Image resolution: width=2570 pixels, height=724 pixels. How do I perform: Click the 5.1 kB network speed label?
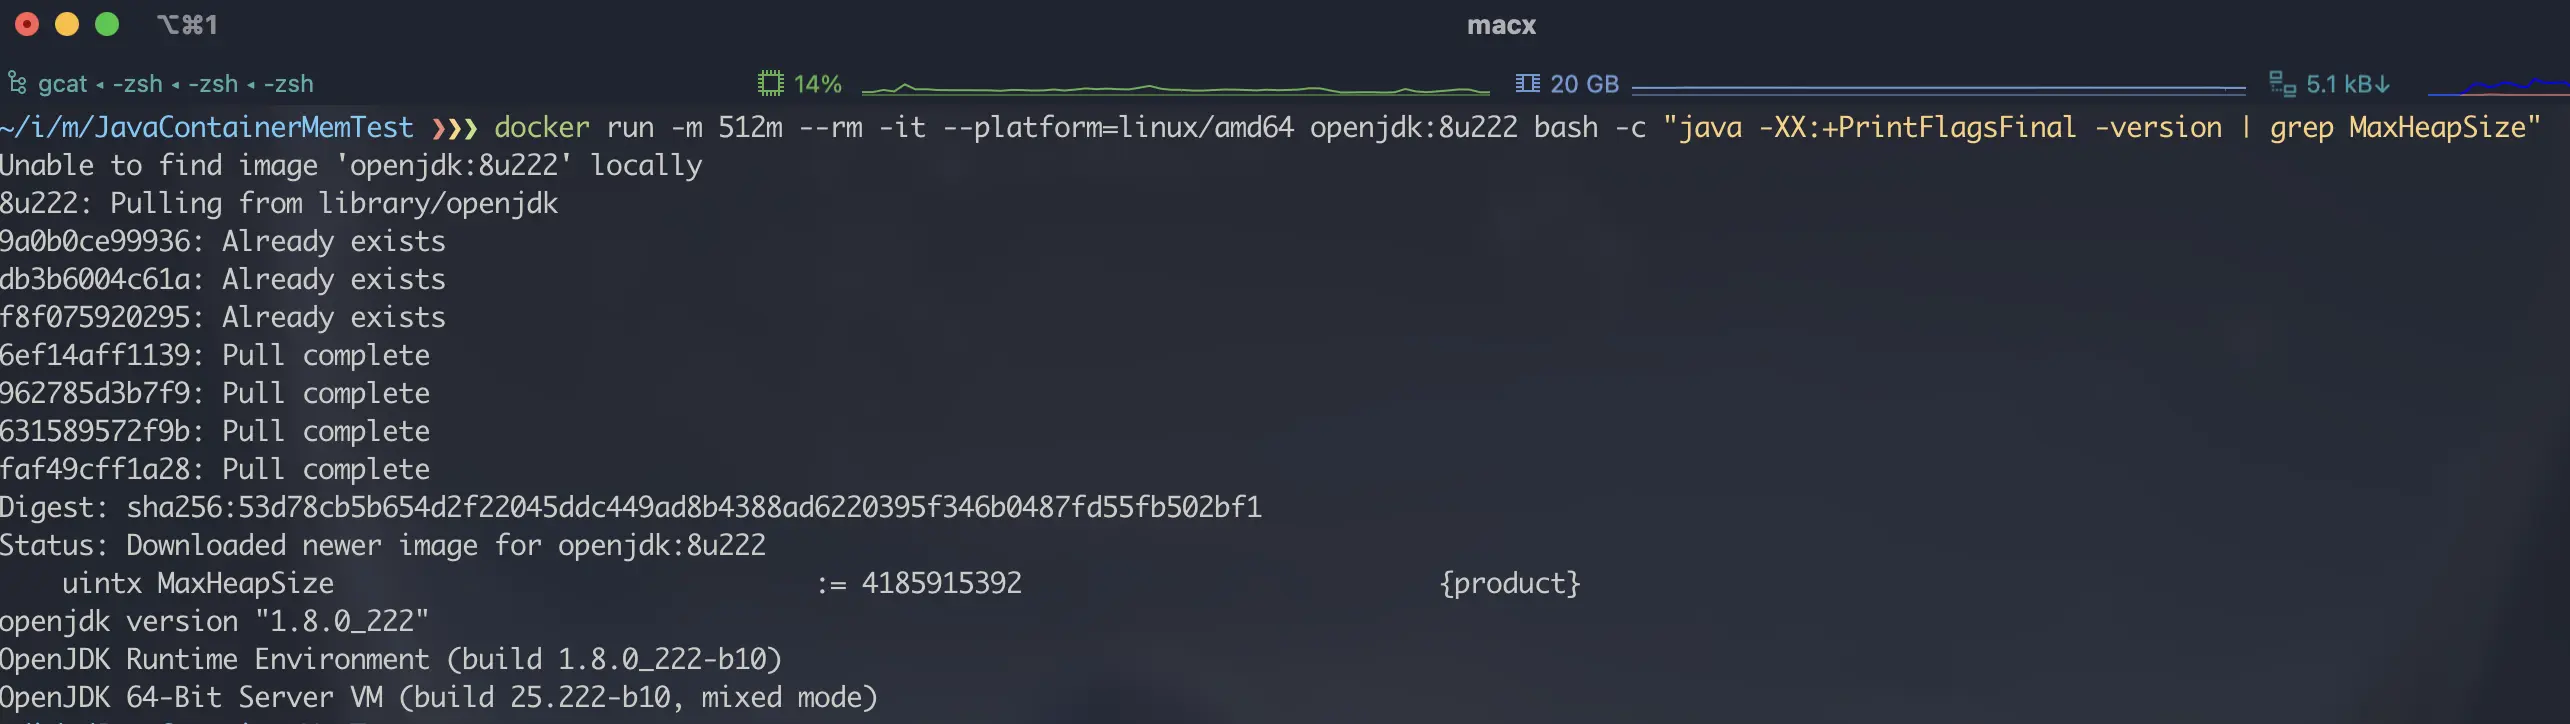(2338, 84)
